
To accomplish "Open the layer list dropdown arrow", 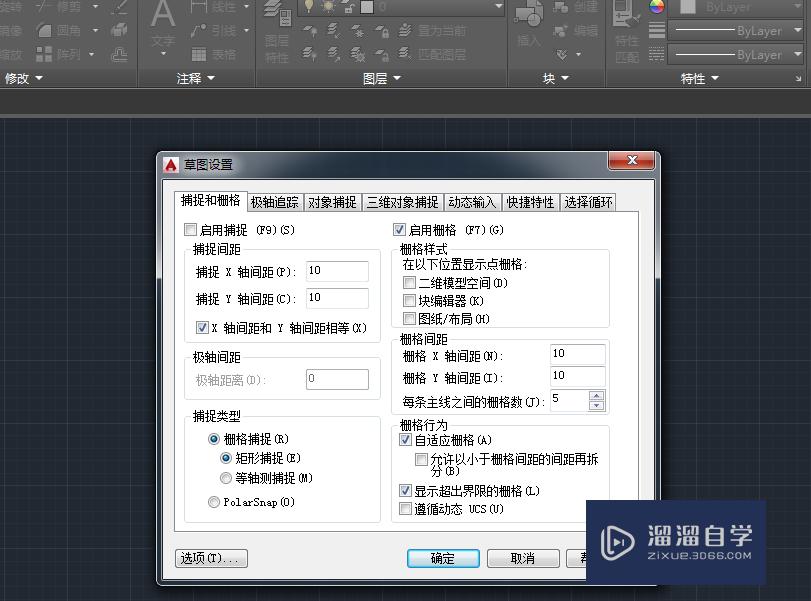I will (x=499, y=6).
